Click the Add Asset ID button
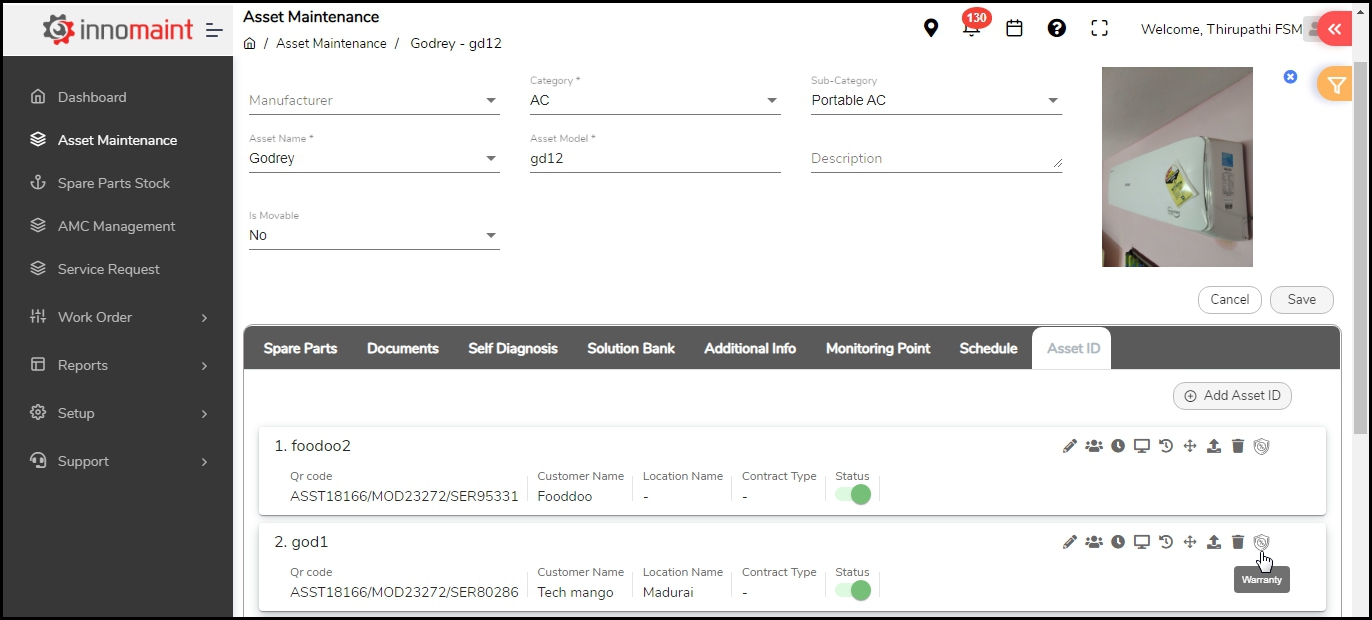The height and width of the screenshot is (620, 1372). click(x=1232, y=396)
